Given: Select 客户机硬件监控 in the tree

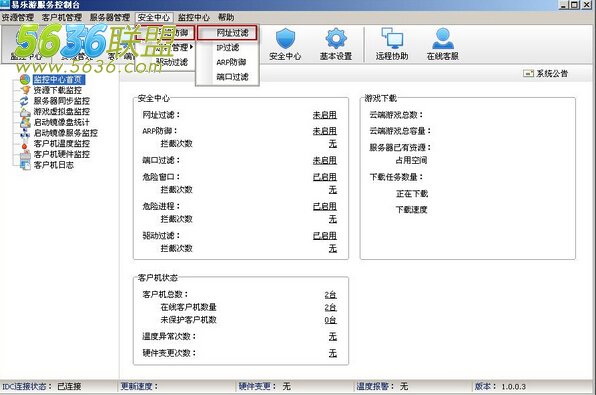Looking at the screenshot, I should click(62, 154).
